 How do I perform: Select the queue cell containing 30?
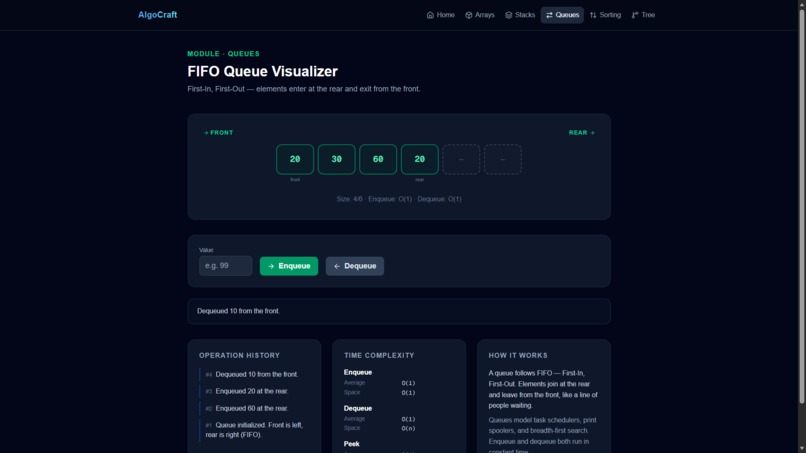tap(336, 159)
